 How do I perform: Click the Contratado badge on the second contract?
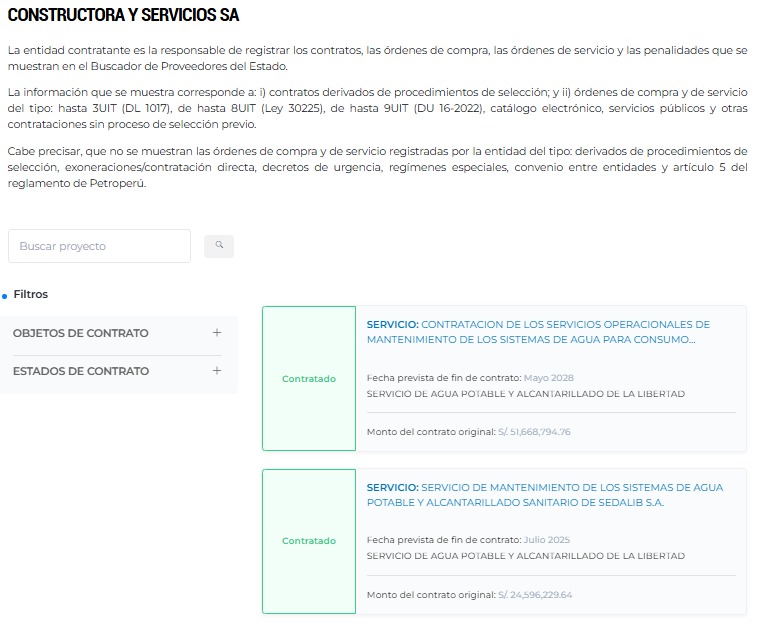tap(309, 541)
